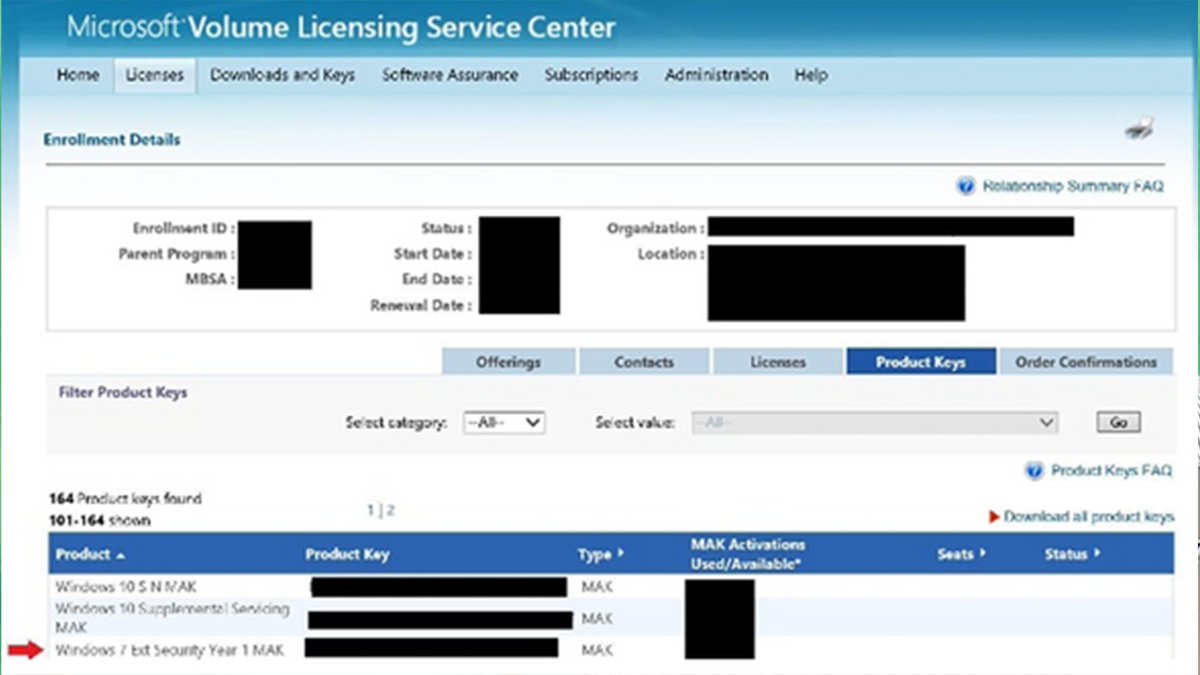1200x675 pixels.
Task: Open Downloads and Keys menu
Action: click(x=282, y=75)
